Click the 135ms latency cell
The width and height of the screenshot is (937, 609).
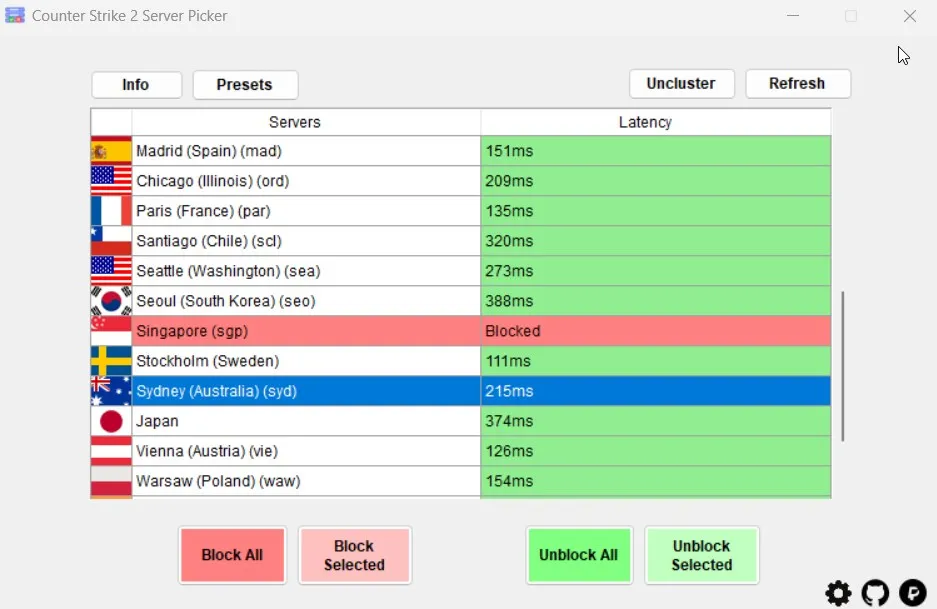[x=656, y=211]
